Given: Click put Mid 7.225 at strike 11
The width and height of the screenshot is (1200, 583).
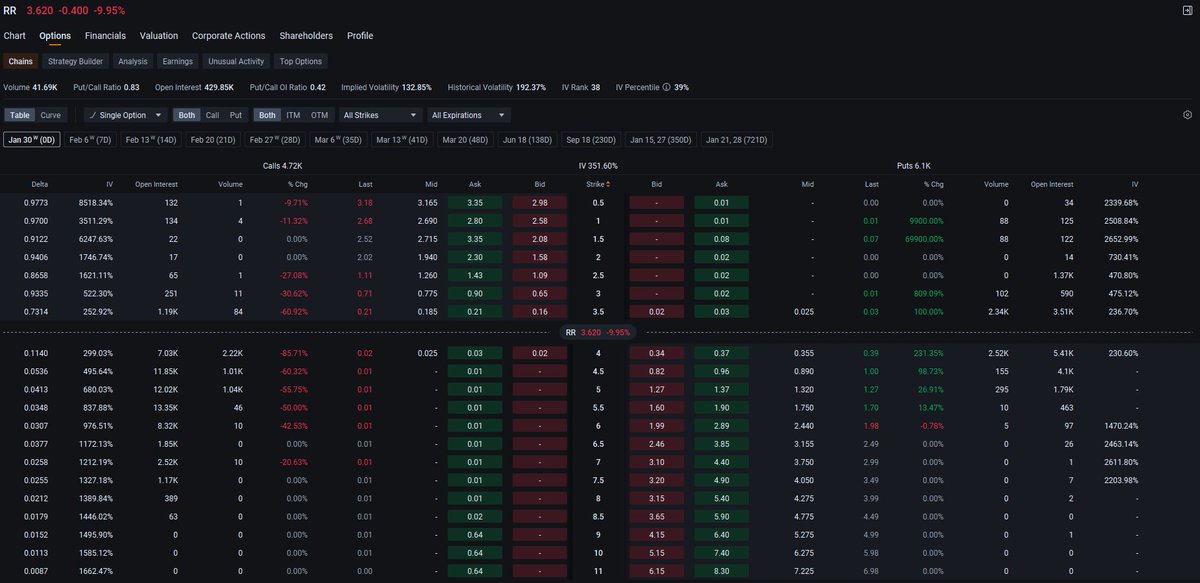Looking at the screenshot, I should pyautogui.click(x=803, y=569).
